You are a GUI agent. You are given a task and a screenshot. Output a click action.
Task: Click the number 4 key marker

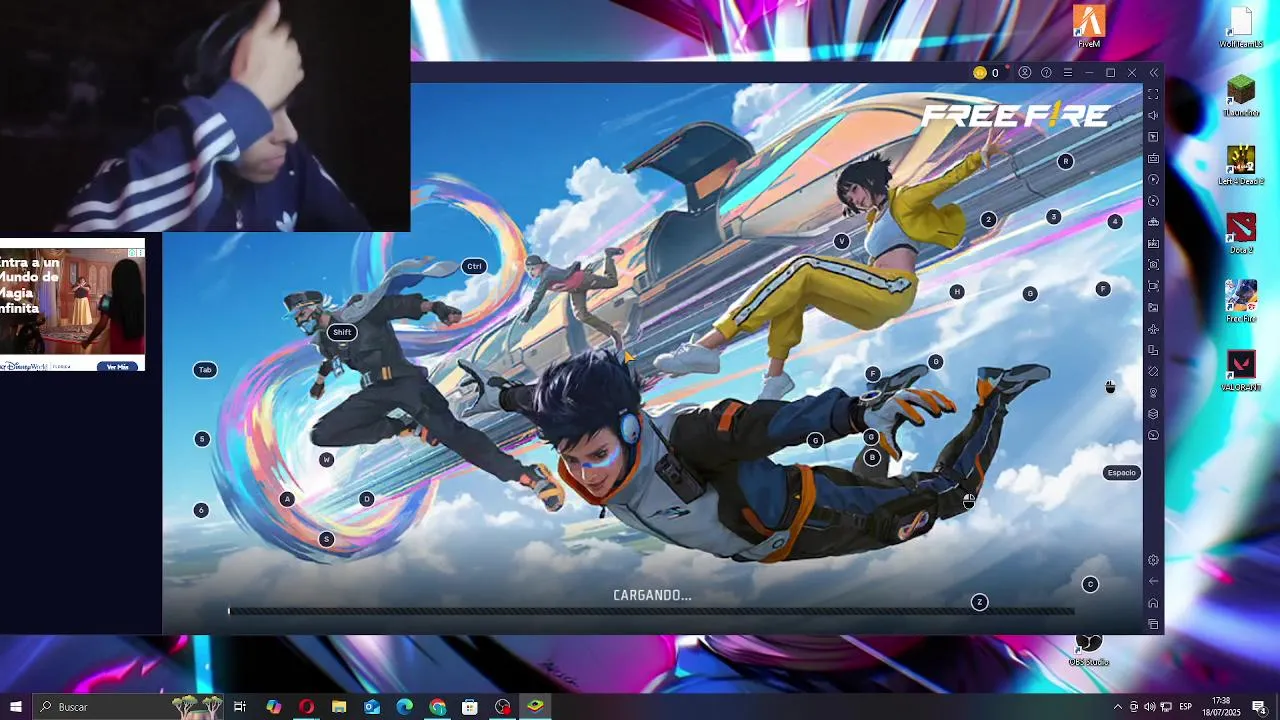[x=1115, y=222]
